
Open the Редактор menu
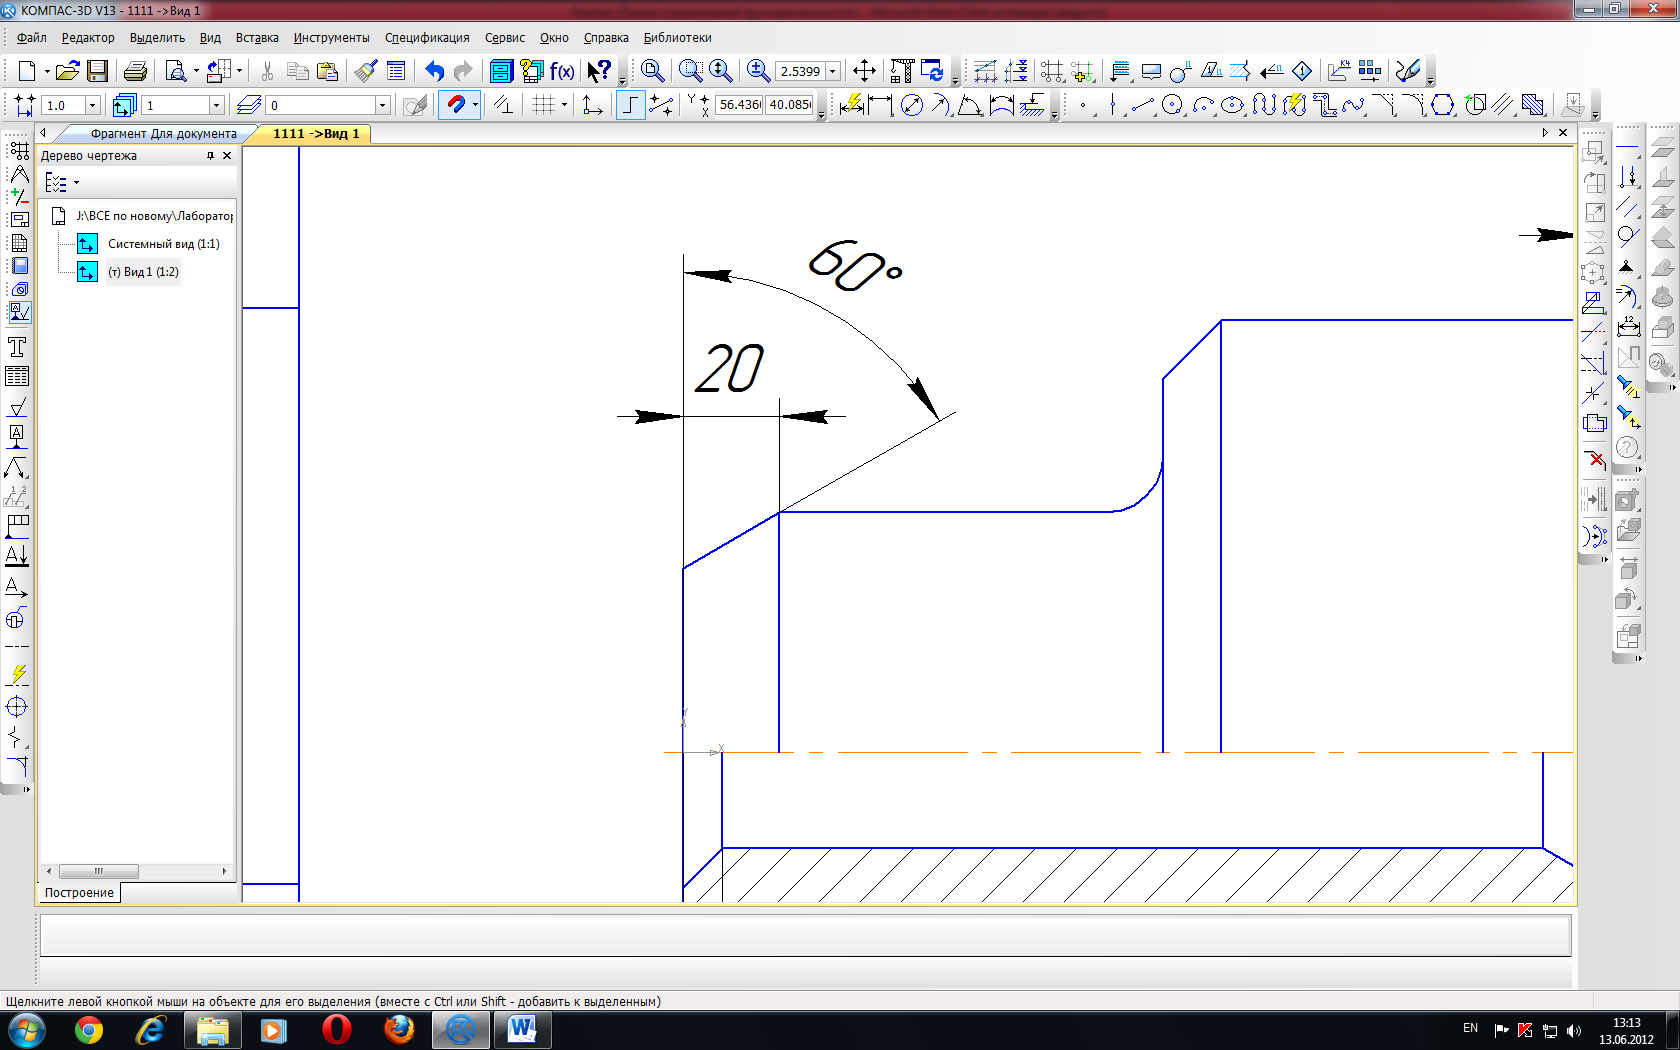(x=88, y=38)
